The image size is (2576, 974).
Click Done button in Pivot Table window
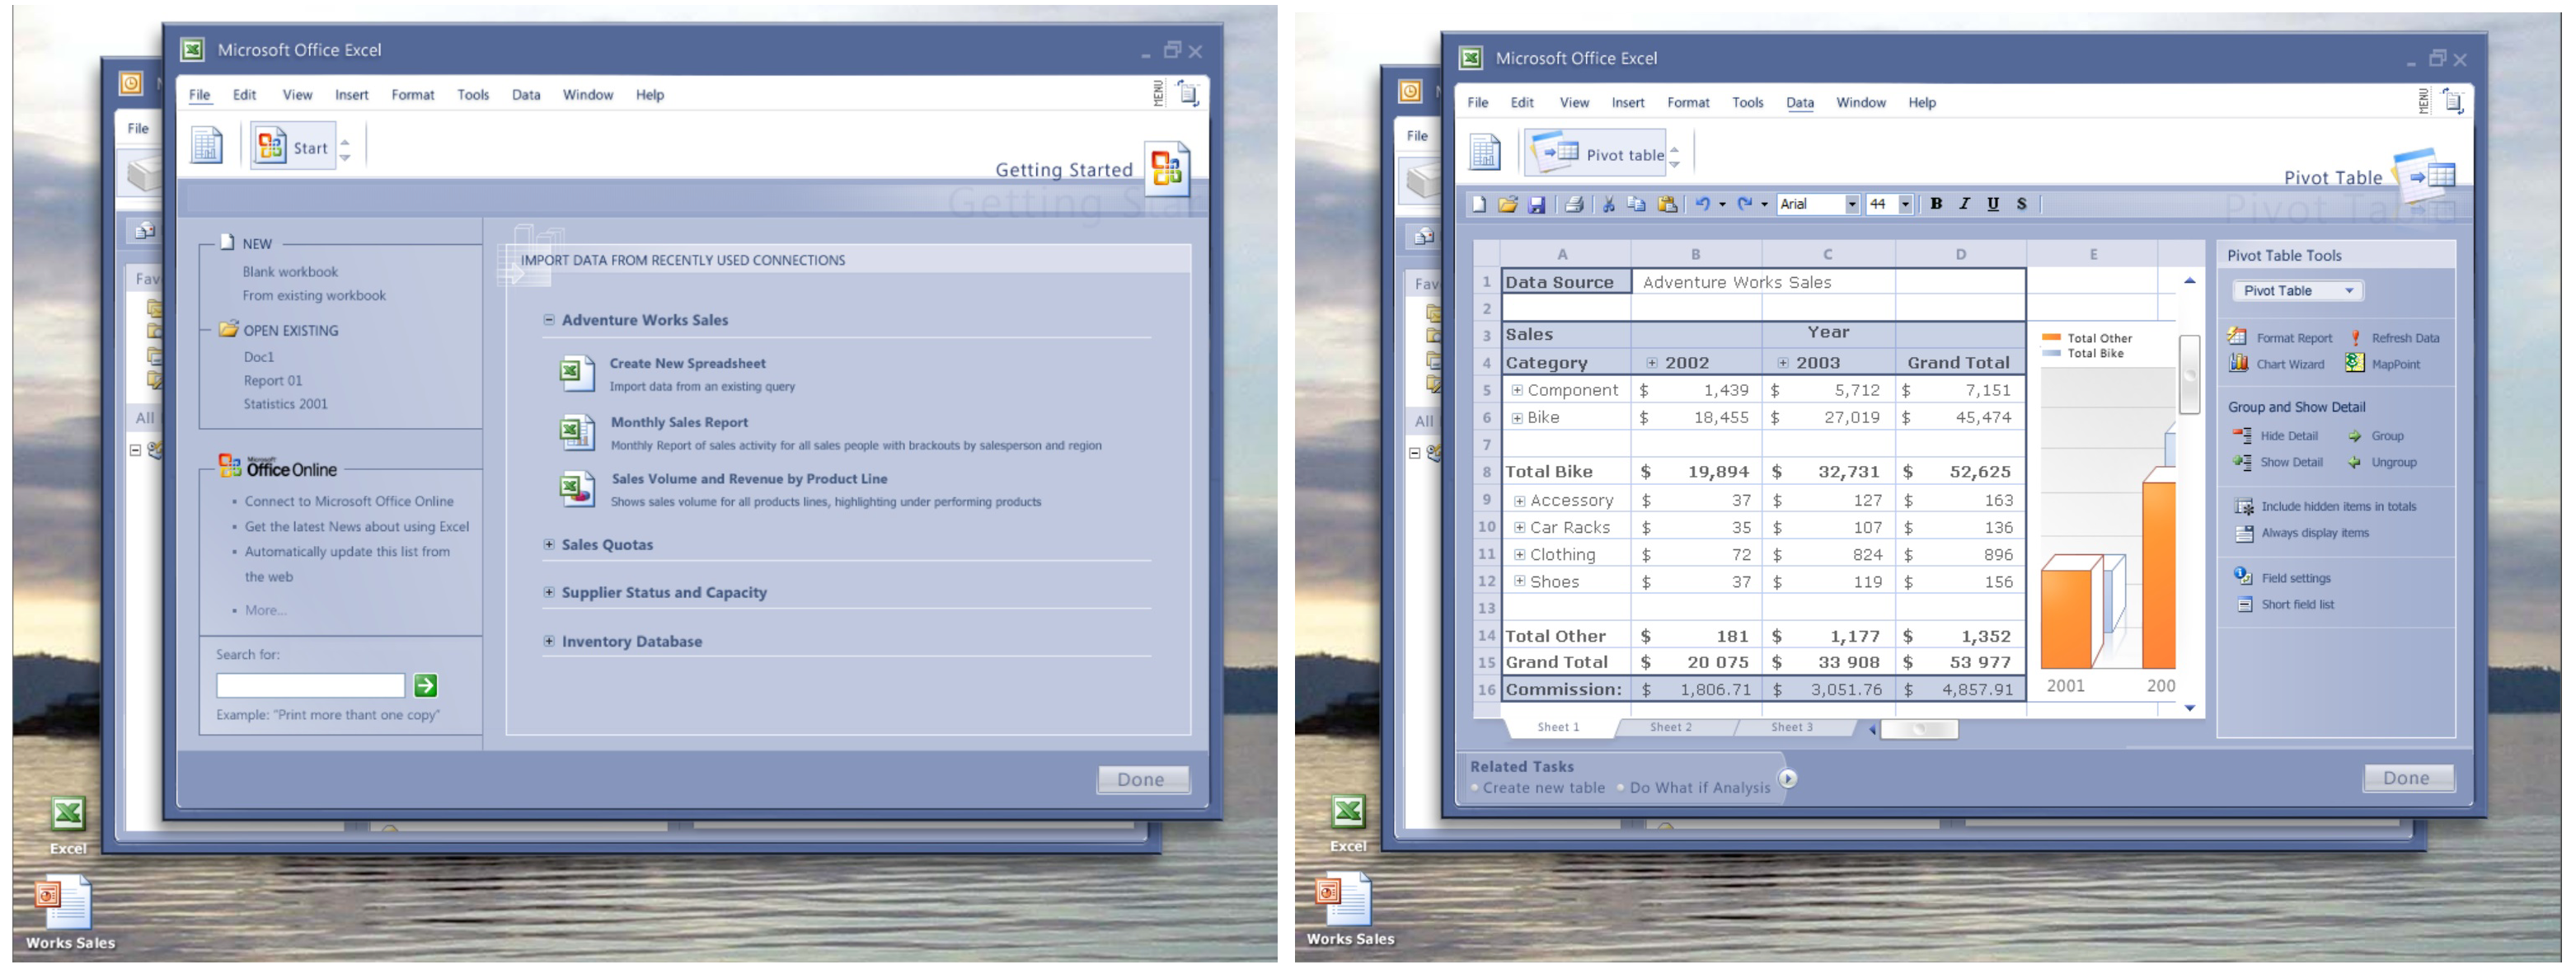pos(2406,778)
